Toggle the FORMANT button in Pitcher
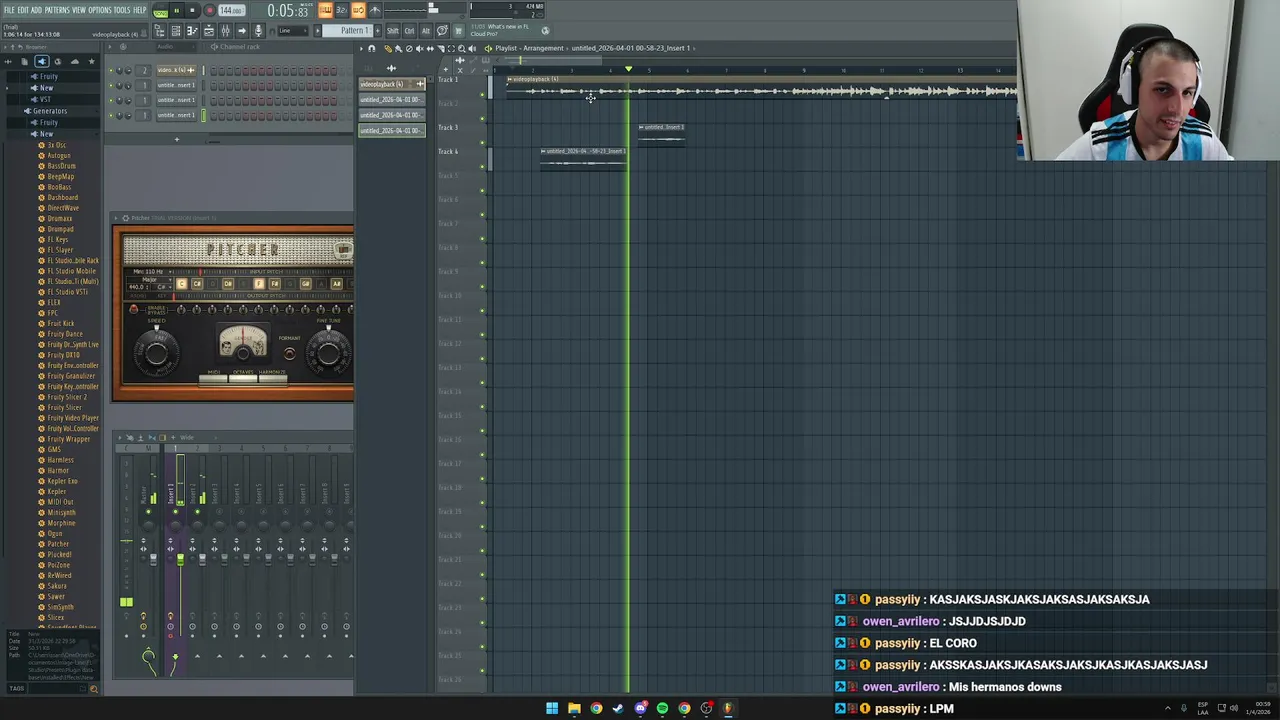The height and width of the screenshot is (720, 1280). (289, 352)
